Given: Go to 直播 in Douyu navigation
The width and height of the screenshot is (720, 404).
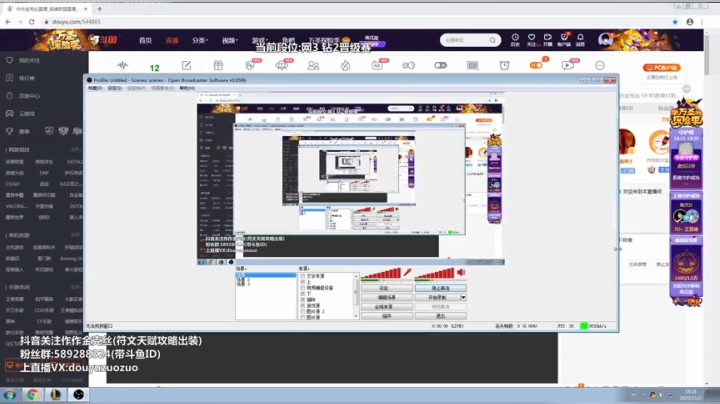Looking at the screenshot, I should (172, 40).
